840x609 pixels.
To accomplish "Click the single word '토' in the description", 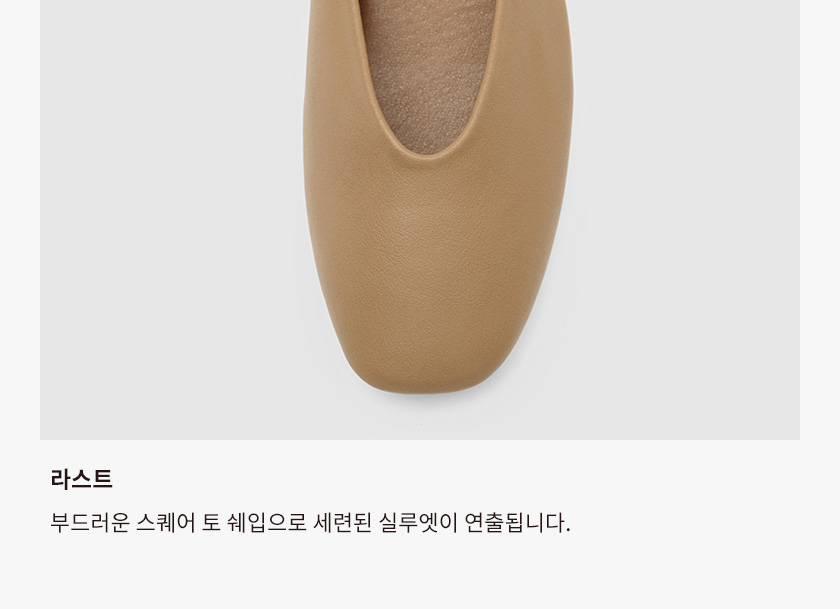I will 211,522.
